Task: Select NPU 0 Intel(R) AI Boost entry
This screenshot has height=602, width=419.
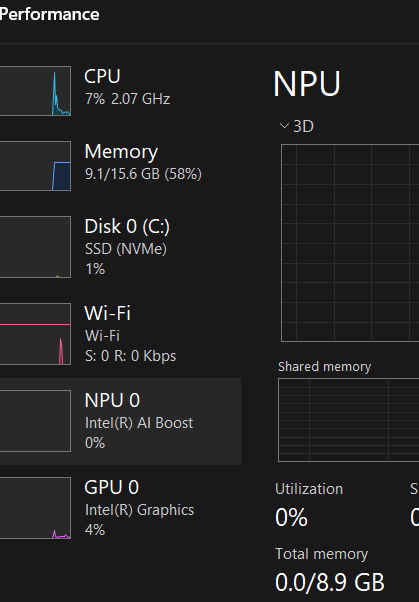Action: [120, 421]
